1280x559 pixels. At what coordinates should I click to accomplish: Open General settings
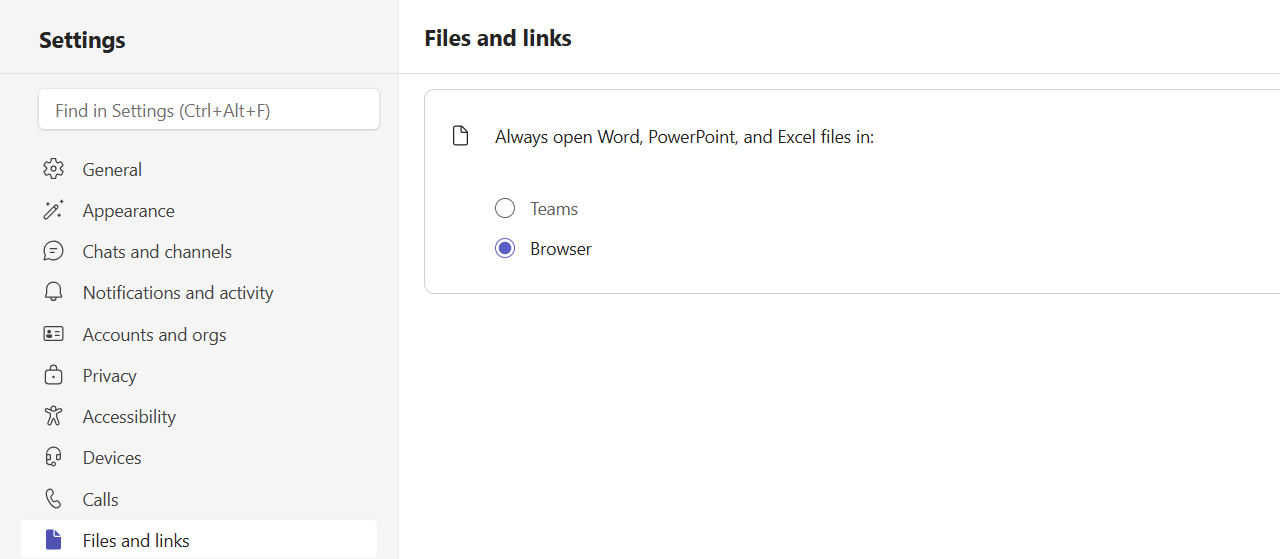(x=199, y=169)
